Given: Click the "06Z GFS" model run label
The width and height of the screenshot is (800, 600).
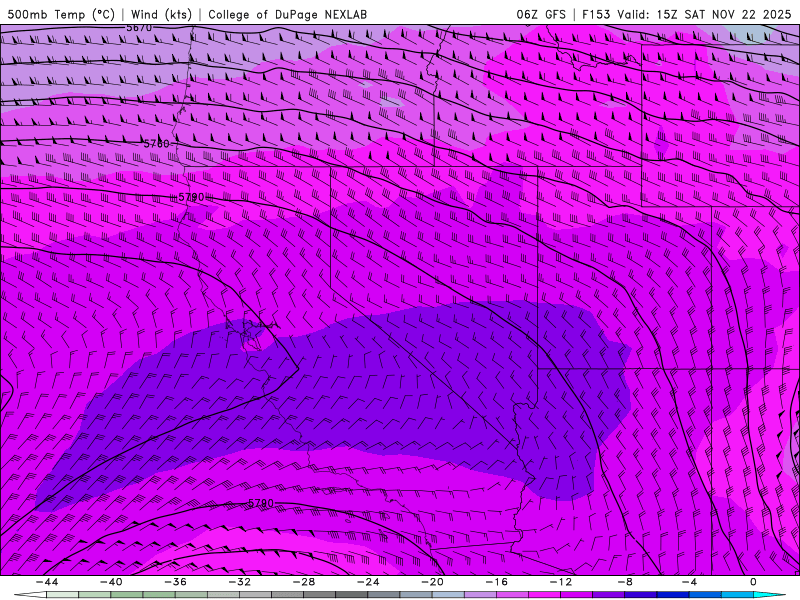Looking at the screenshot, I should 541,14.
